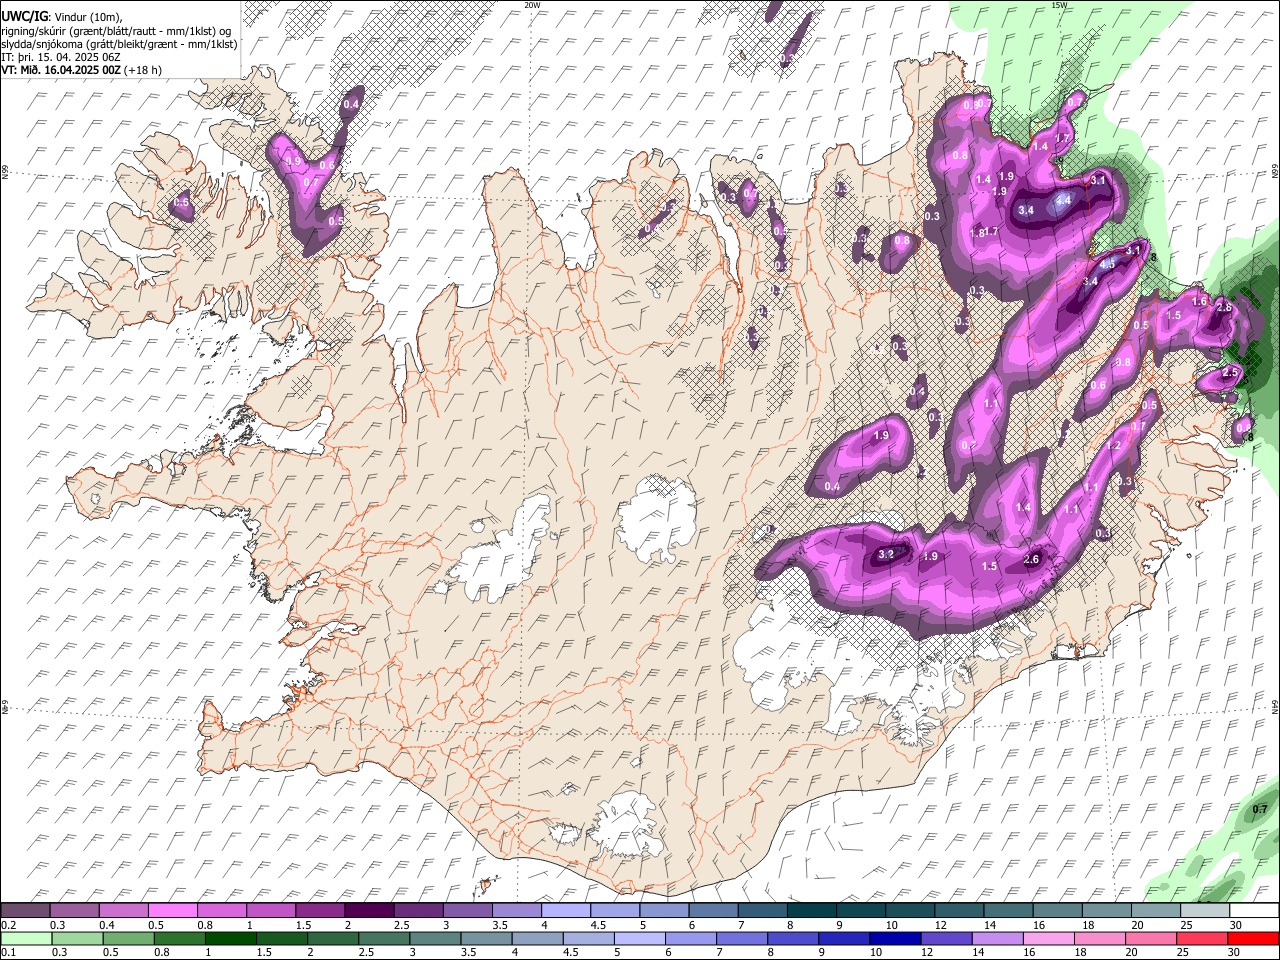The image size is (1280, 960).
Task: Pick lower legend row deep blue swatch at 10
Action: pyautogui.click(x=895, y=939)
